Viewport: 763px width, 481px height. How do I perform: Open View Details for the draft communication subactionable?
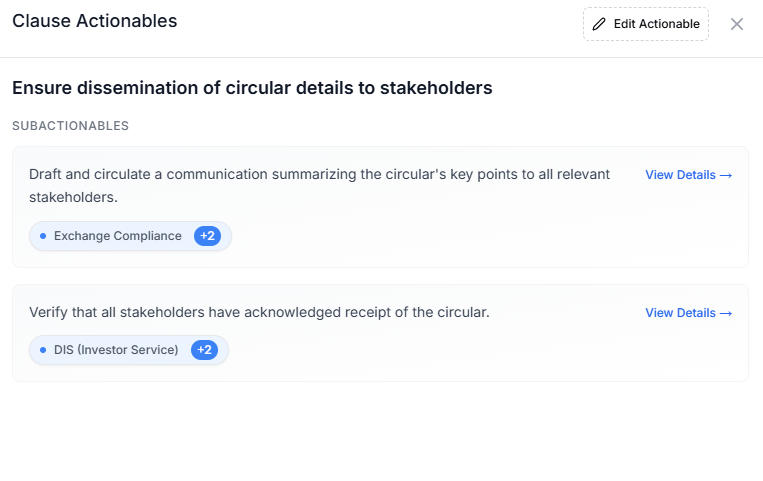pyautogui.click(x=680, y=175)
